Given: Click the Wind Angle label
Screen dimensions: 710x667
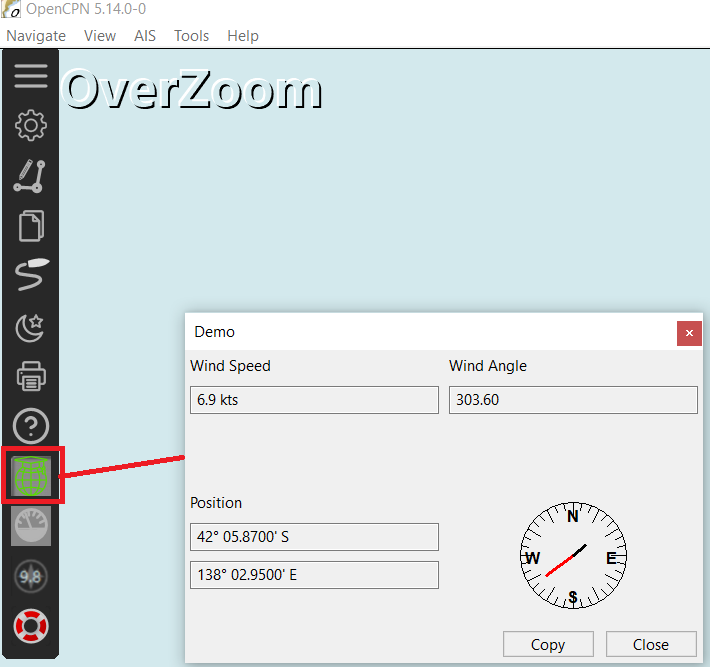Looking at the screenshot, I should click(488, 366).
